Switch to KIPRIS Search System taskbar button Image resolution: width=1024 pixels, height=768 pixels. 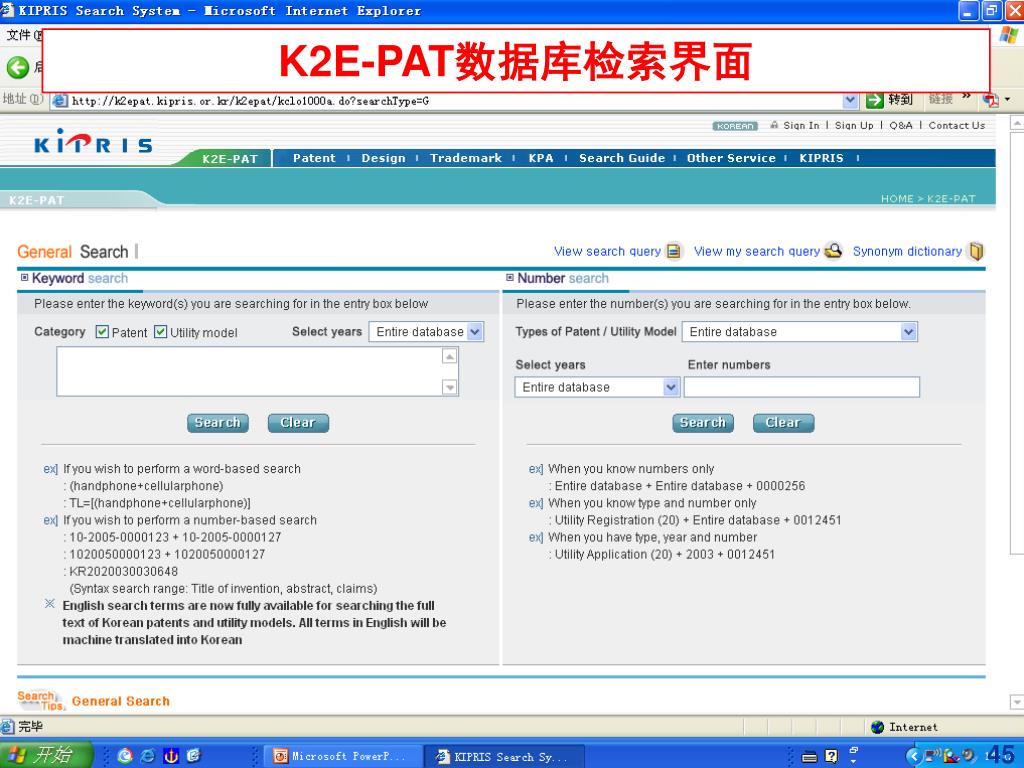click(x=504, y=756)
